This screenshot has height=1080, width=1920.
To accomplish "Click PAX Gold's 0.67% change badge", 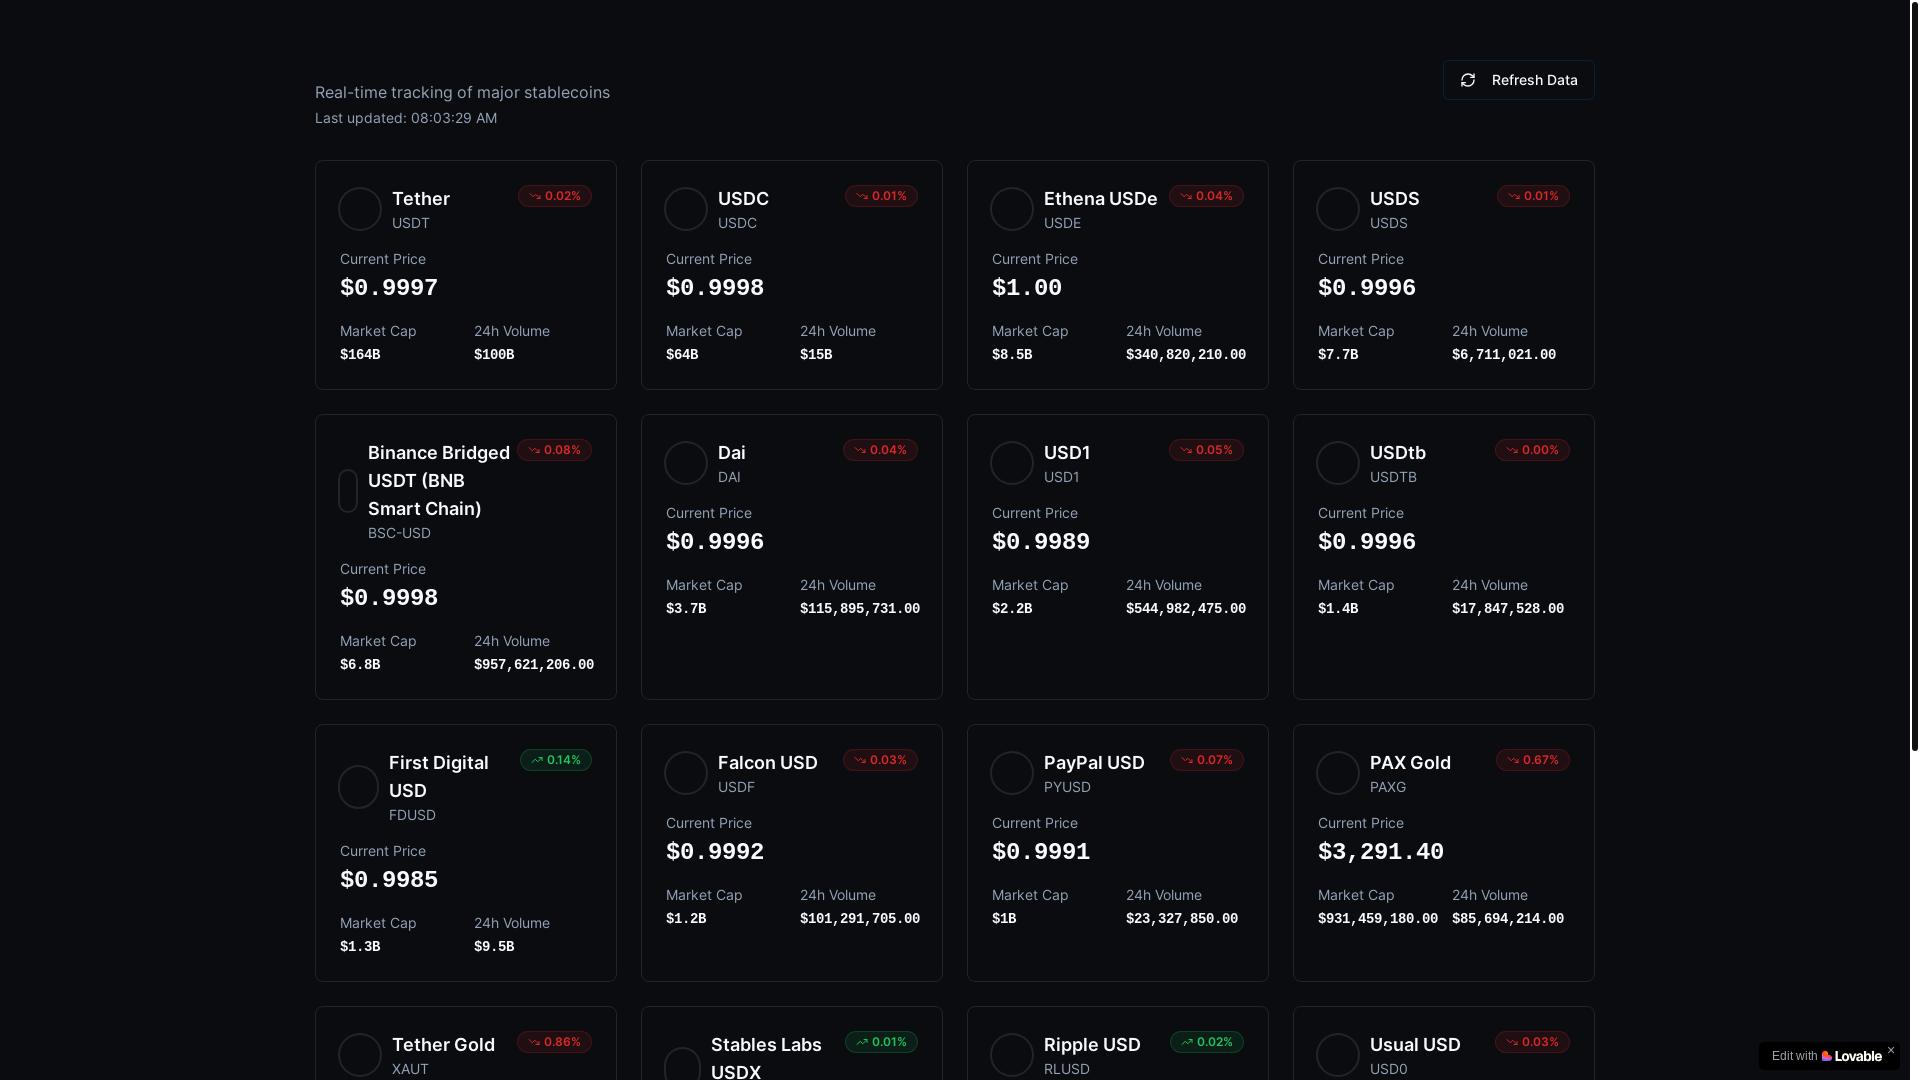I will [1533, 760].
